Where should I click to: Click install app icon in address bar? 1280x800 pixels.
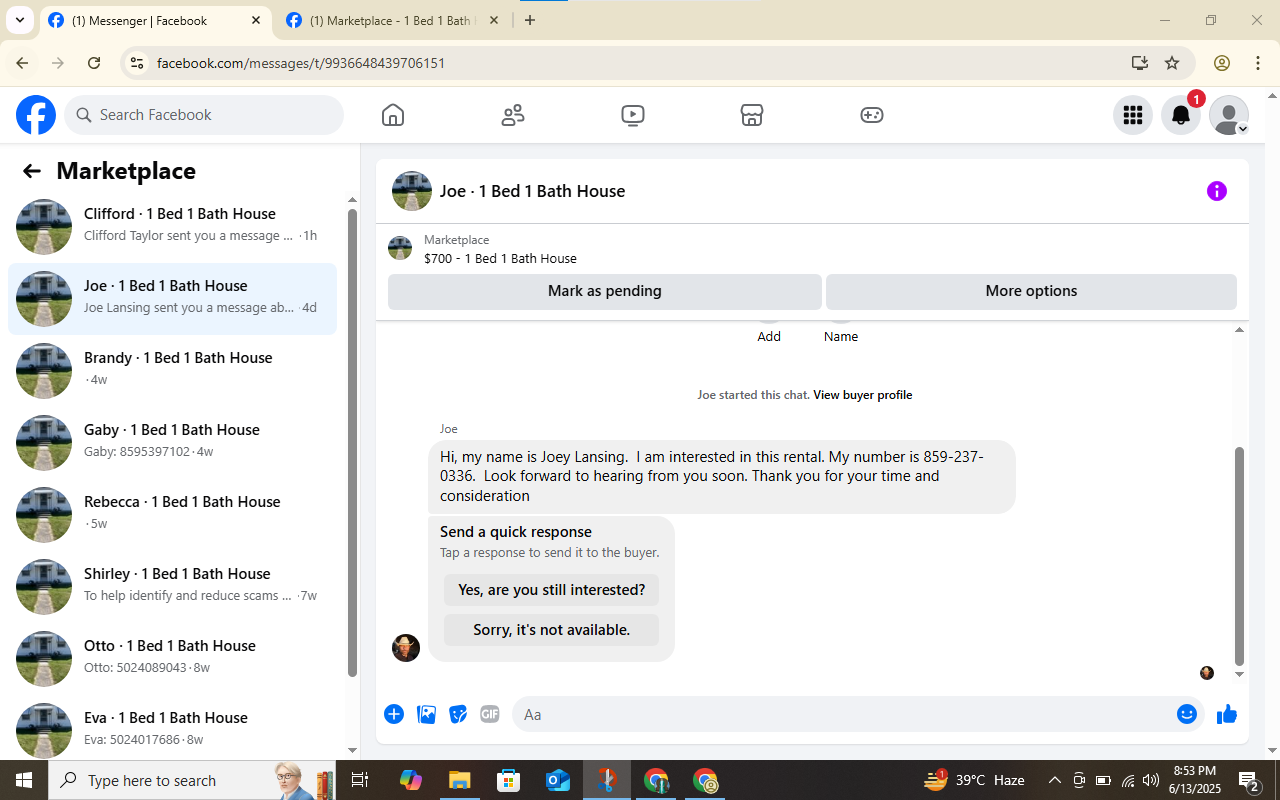click(x=1139, y=63)
